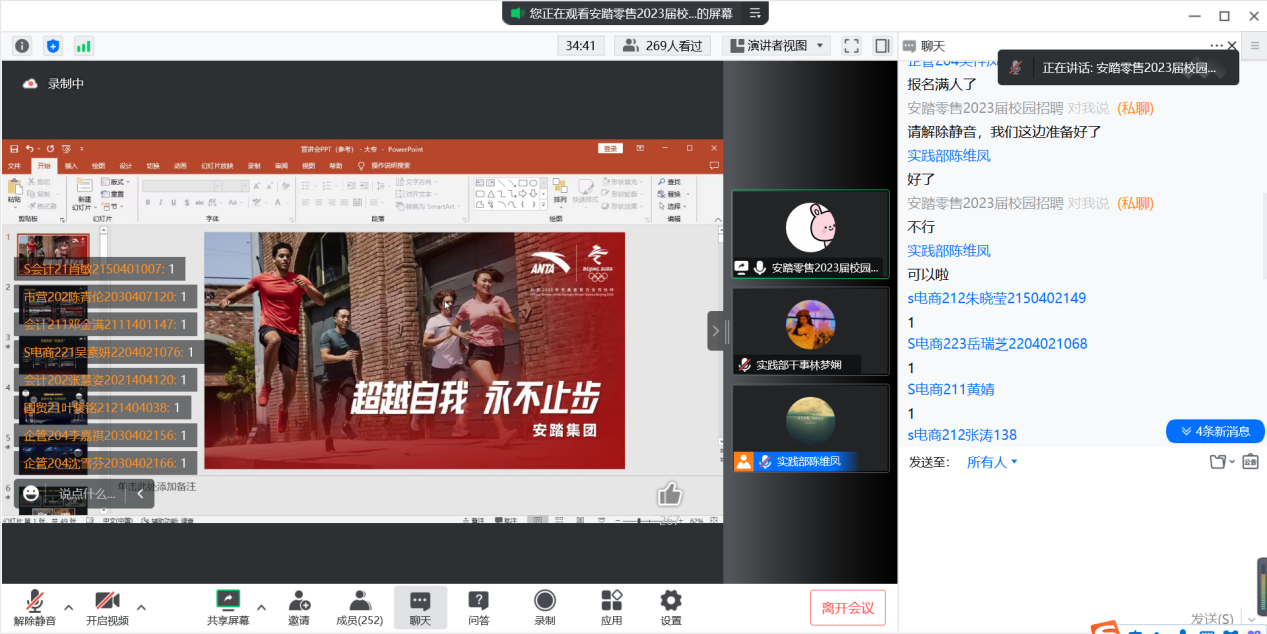
Task: Open the PowerPoint 设计 tab
Action: tap(126, 165)
